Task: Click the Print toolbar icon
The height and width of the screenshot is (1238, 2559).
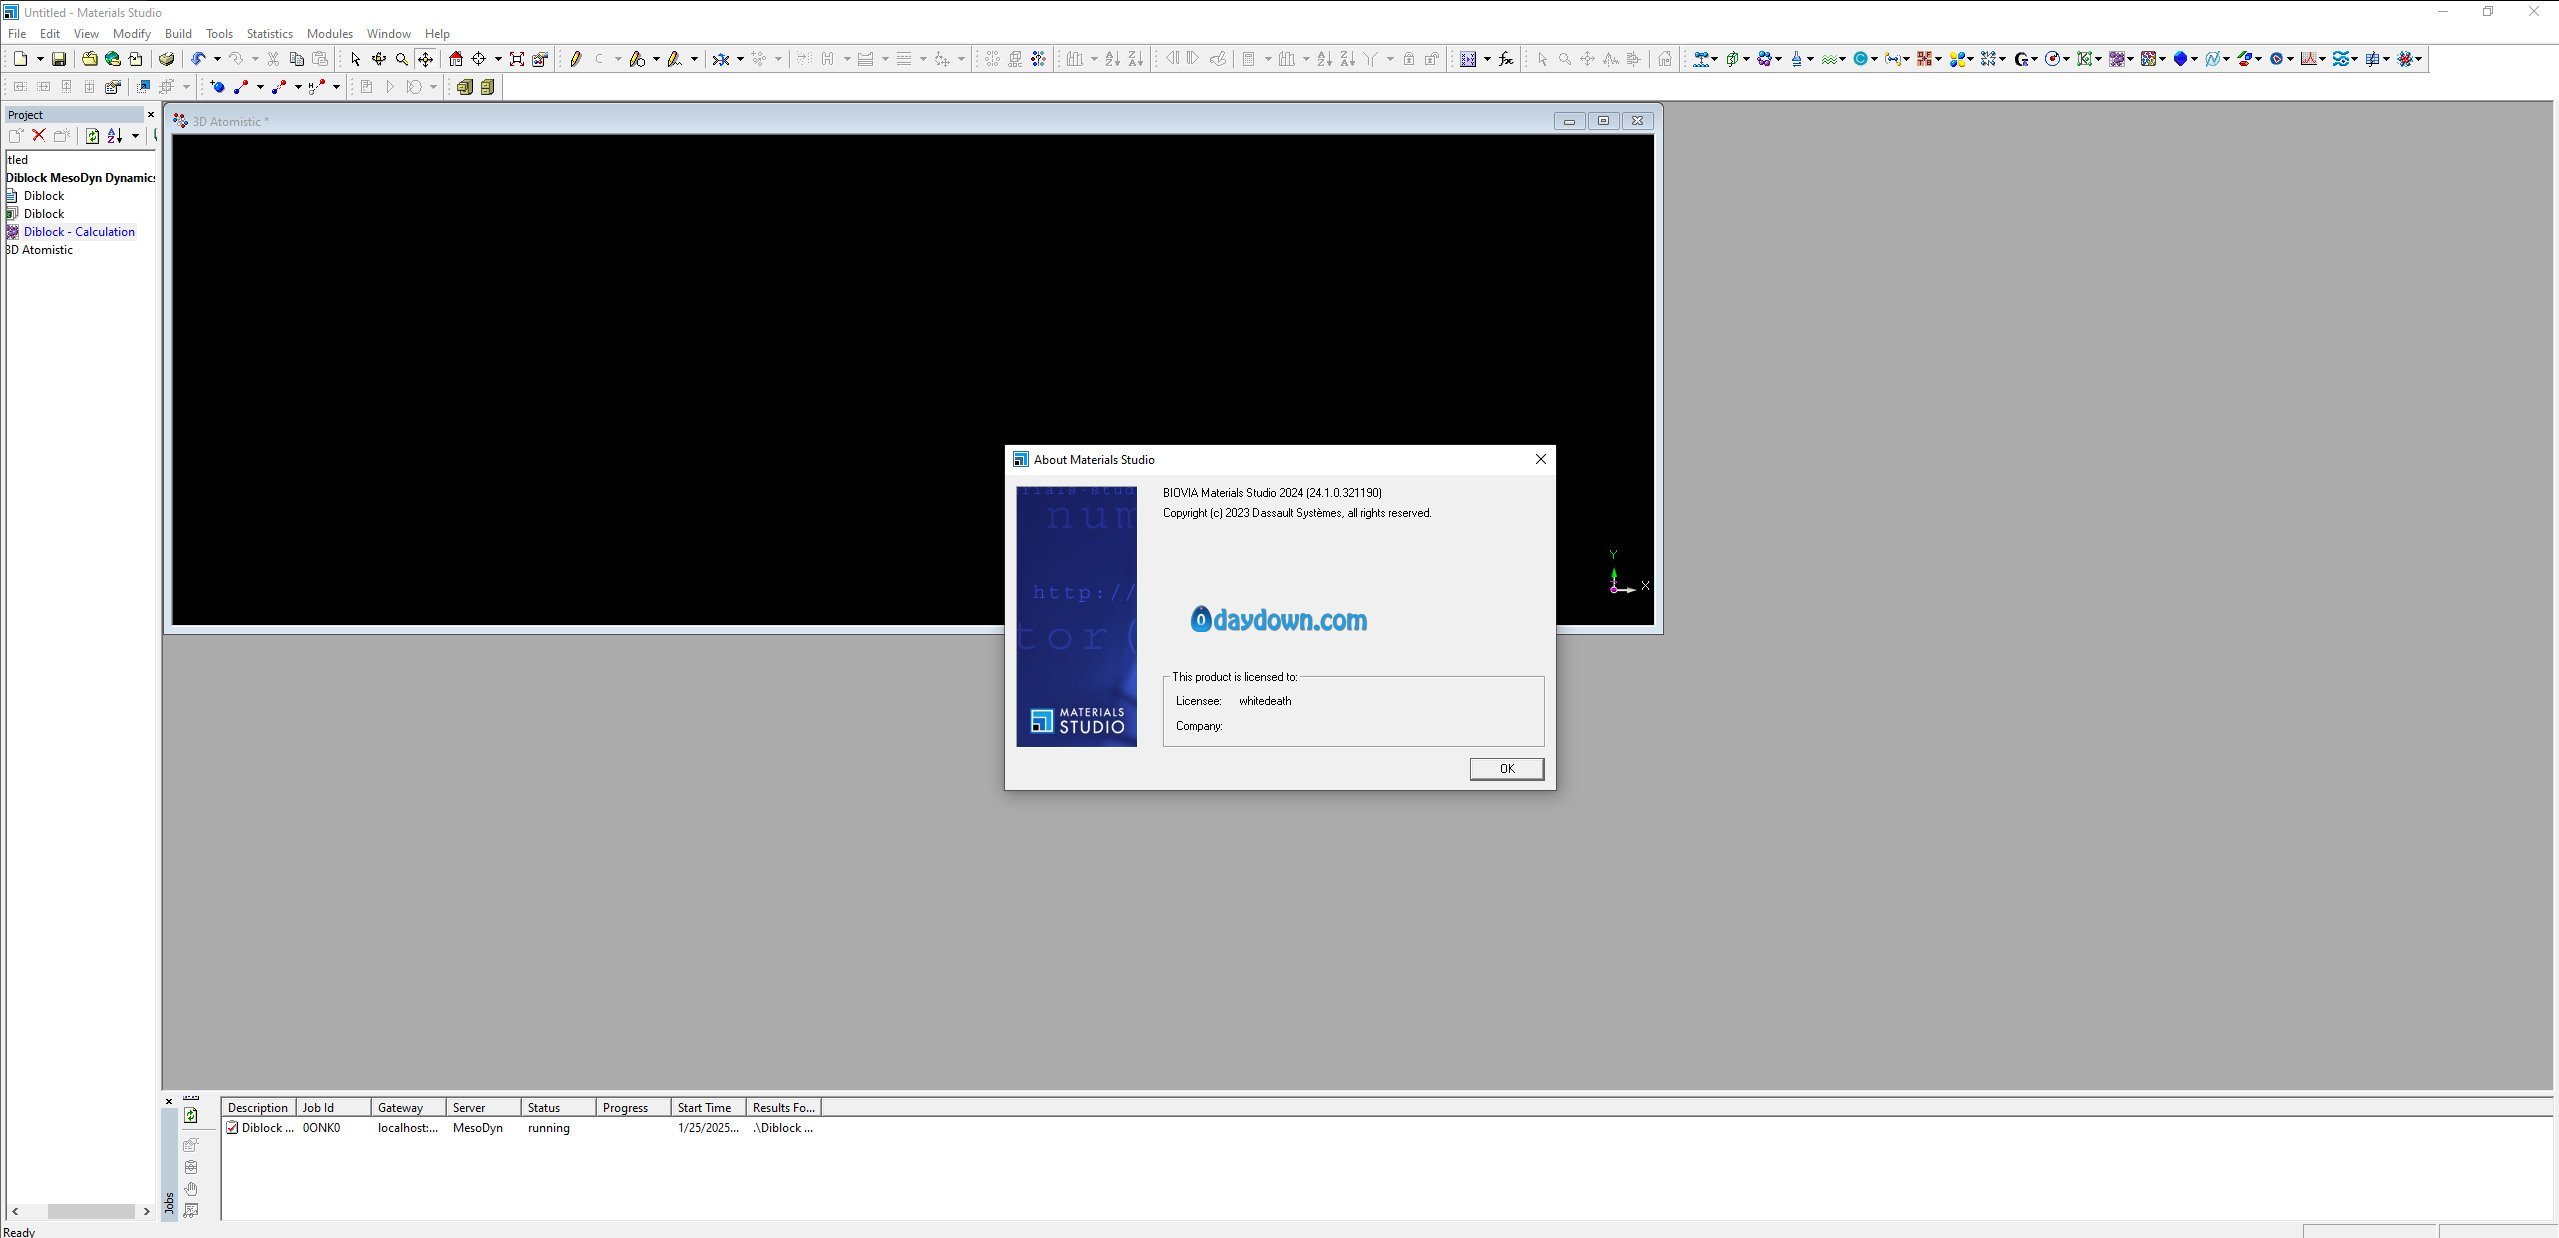Action: click(167, 59)
